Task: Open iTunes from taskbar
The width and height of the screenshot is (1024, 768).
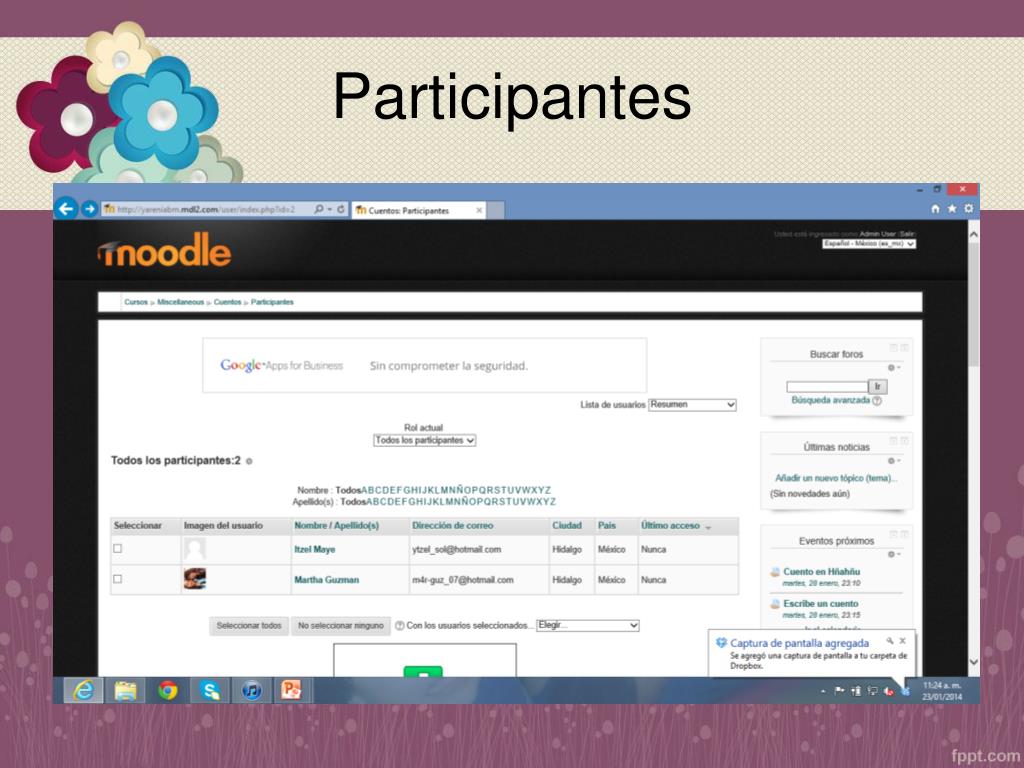Action: pos(251,690)
